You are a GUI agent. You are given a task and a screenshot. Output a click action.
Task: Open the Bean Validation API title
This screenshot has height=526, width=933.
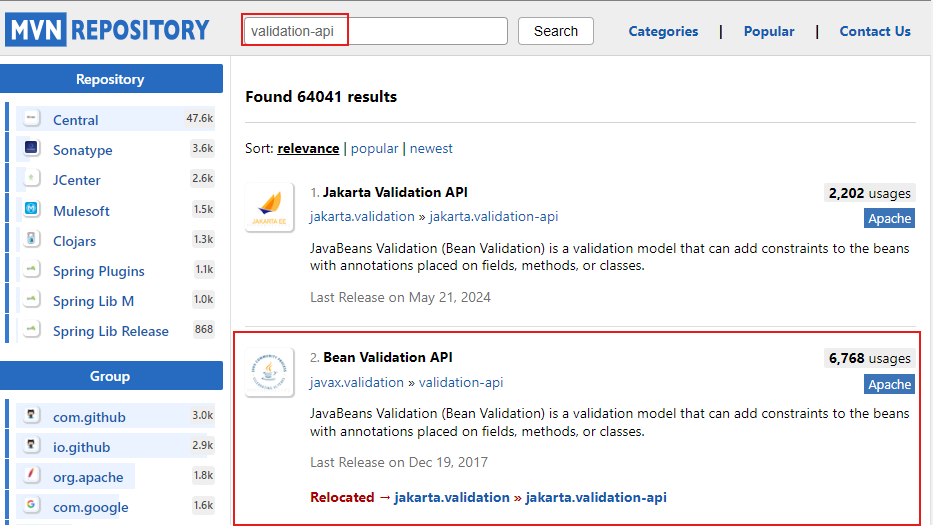(x=388, y=357)
